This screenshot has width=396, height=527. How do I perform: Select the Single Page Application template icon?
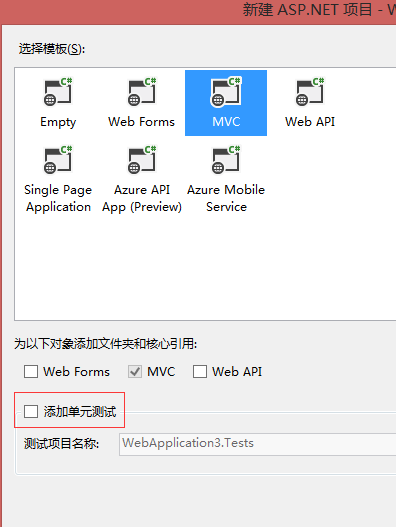[x=58, y=160]
